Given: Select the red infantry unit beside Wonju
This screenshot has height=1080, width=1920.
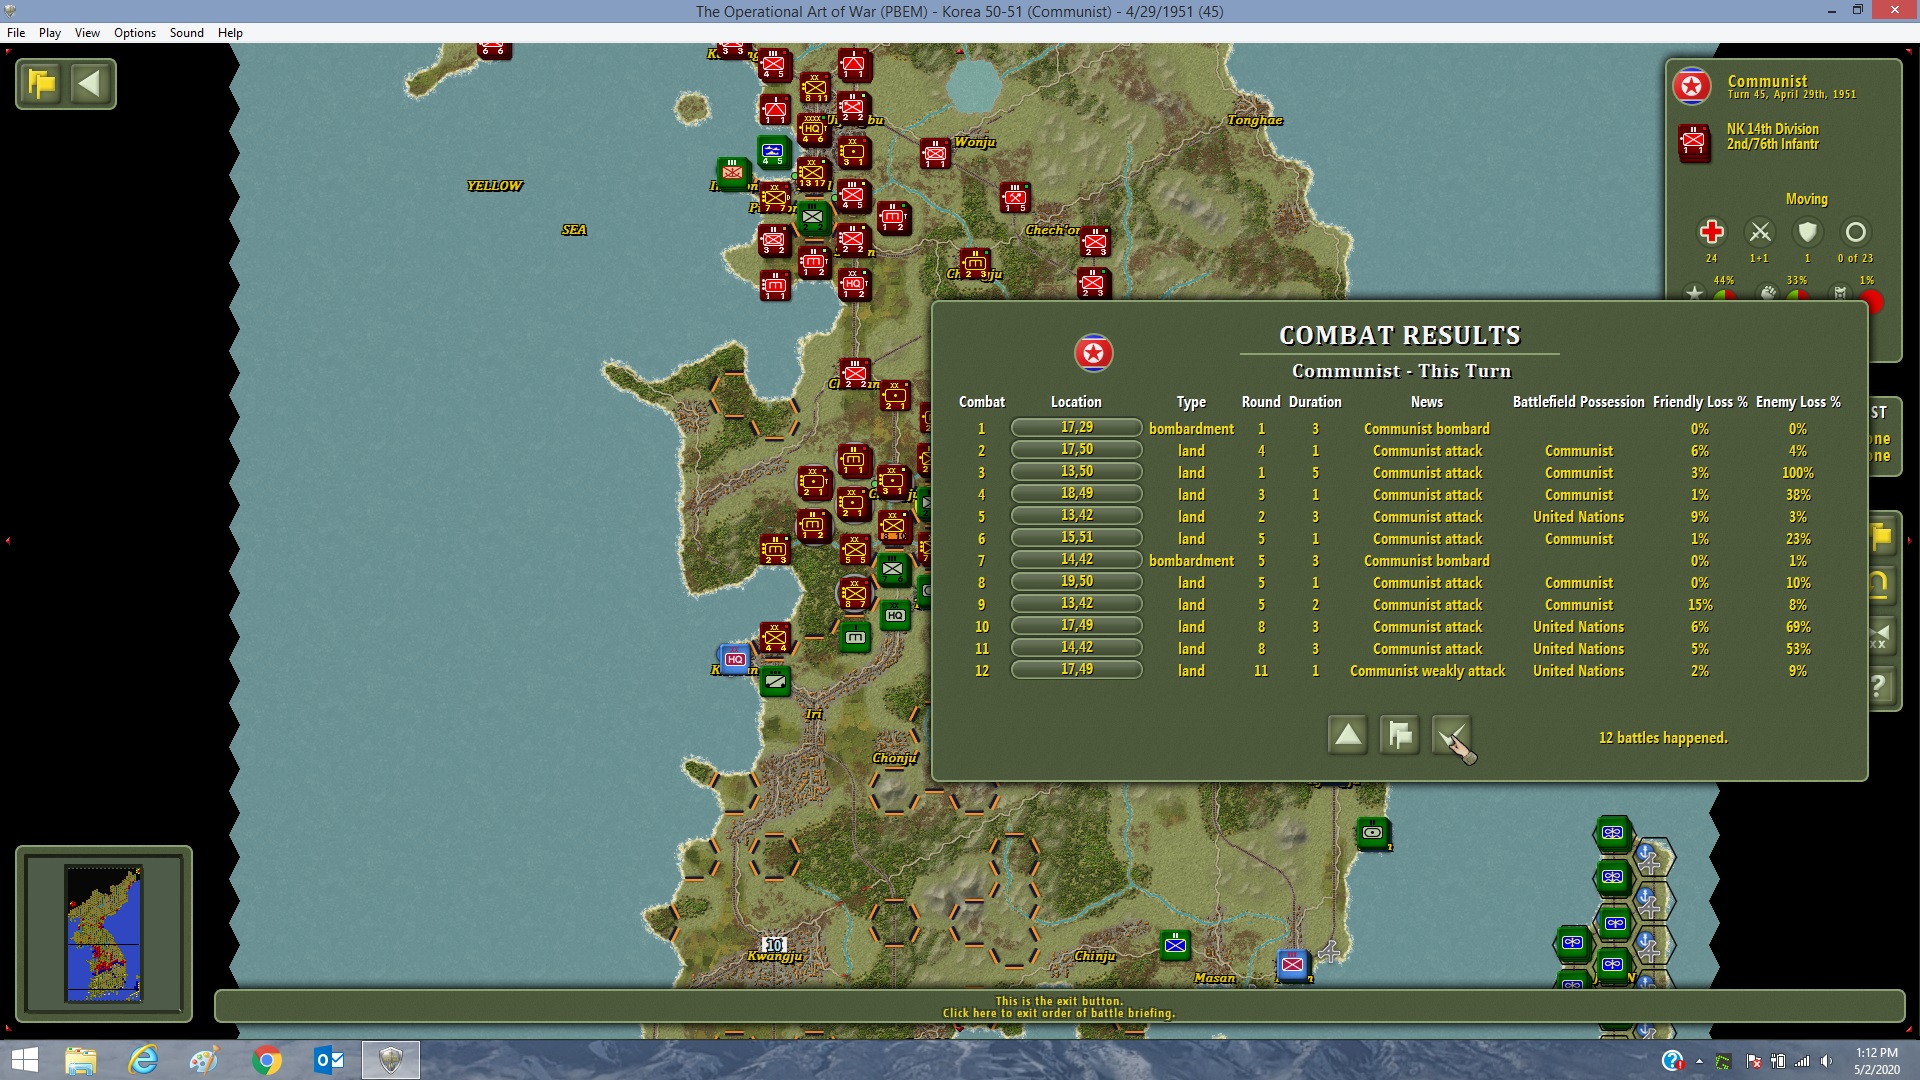Looking at the screenshot, I should (x=935, y=154).
